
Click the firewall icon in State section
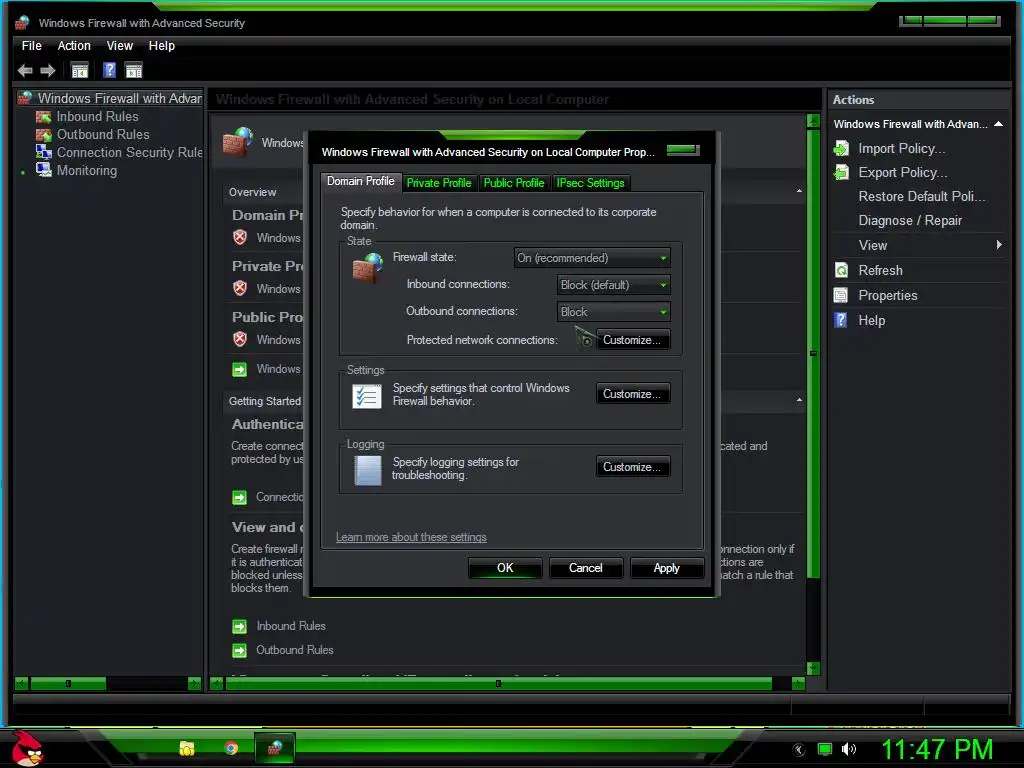pos(368,268)
